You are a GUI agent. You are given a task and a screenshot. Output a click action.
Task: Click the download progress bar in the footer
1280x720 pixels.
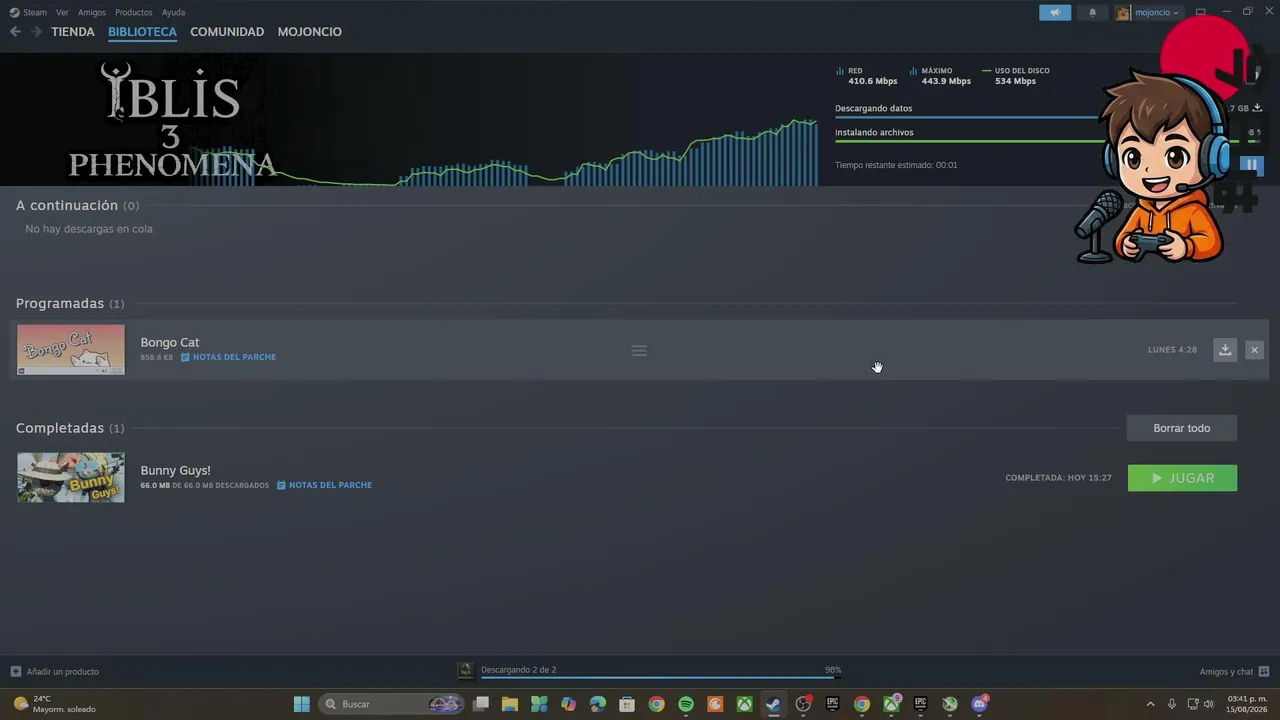(660, 677)
